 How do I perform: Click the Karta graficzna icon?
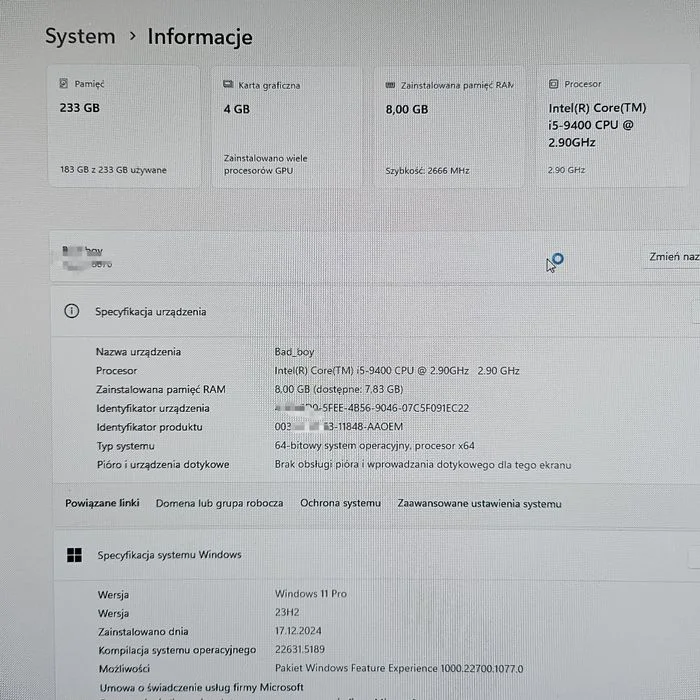coord(228,85)
